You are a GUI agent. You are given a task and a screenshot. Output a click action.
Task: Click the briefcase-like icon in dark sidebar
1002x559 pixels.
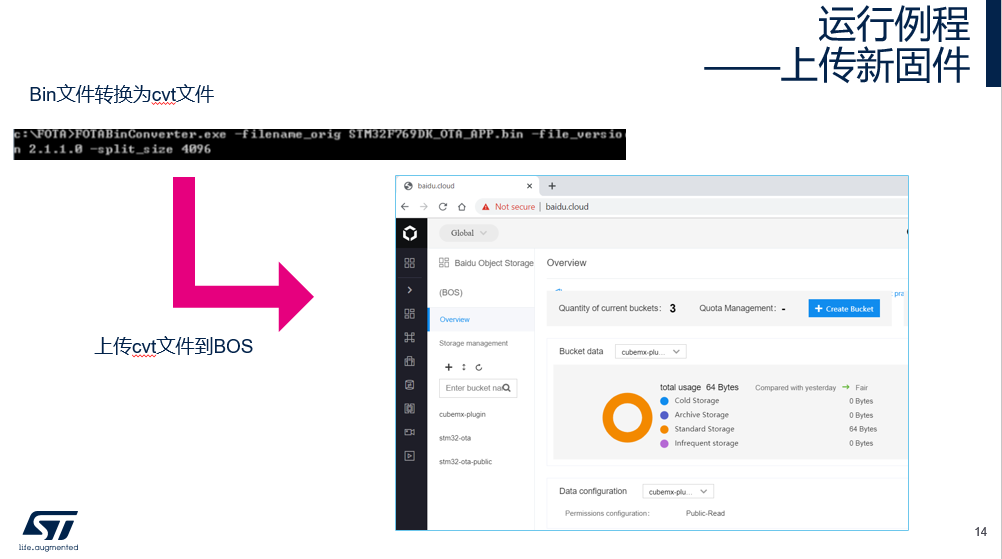click(x=410, y=361)
